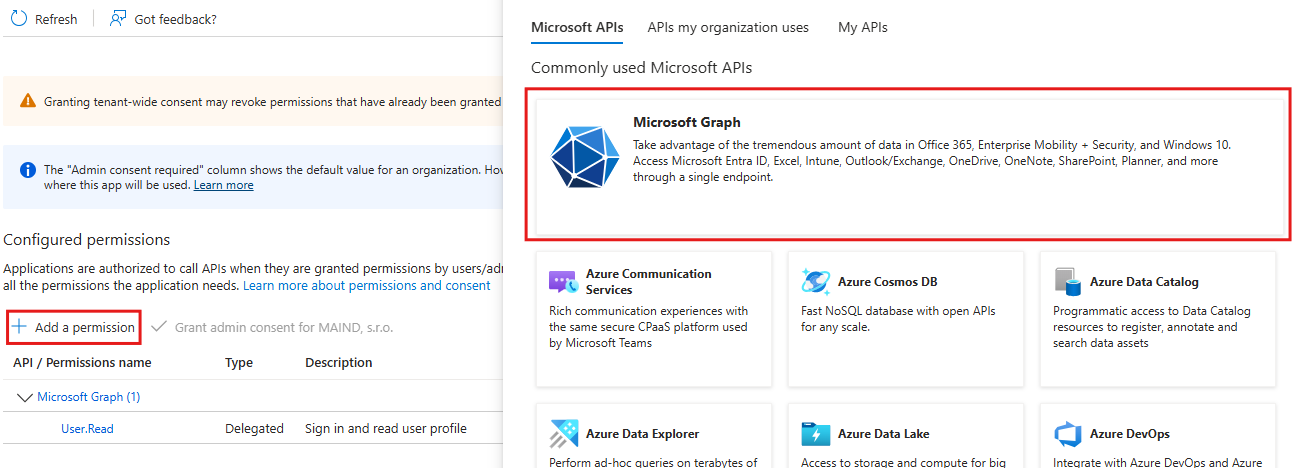The image size is (1309, 468).
Task: Click the Description column header
Action: [x=339, y=363]
